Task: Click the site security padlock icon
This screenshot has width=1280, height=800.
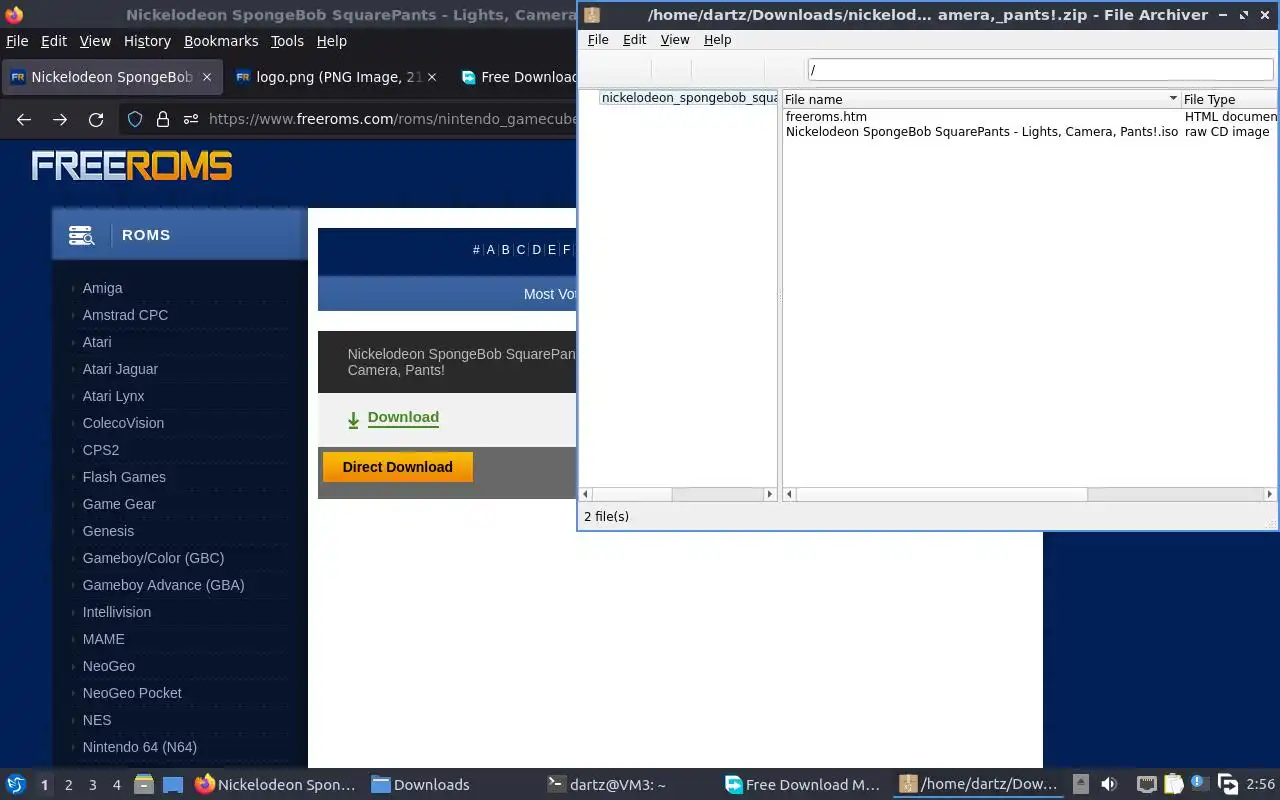Action: tap(163, 119)
